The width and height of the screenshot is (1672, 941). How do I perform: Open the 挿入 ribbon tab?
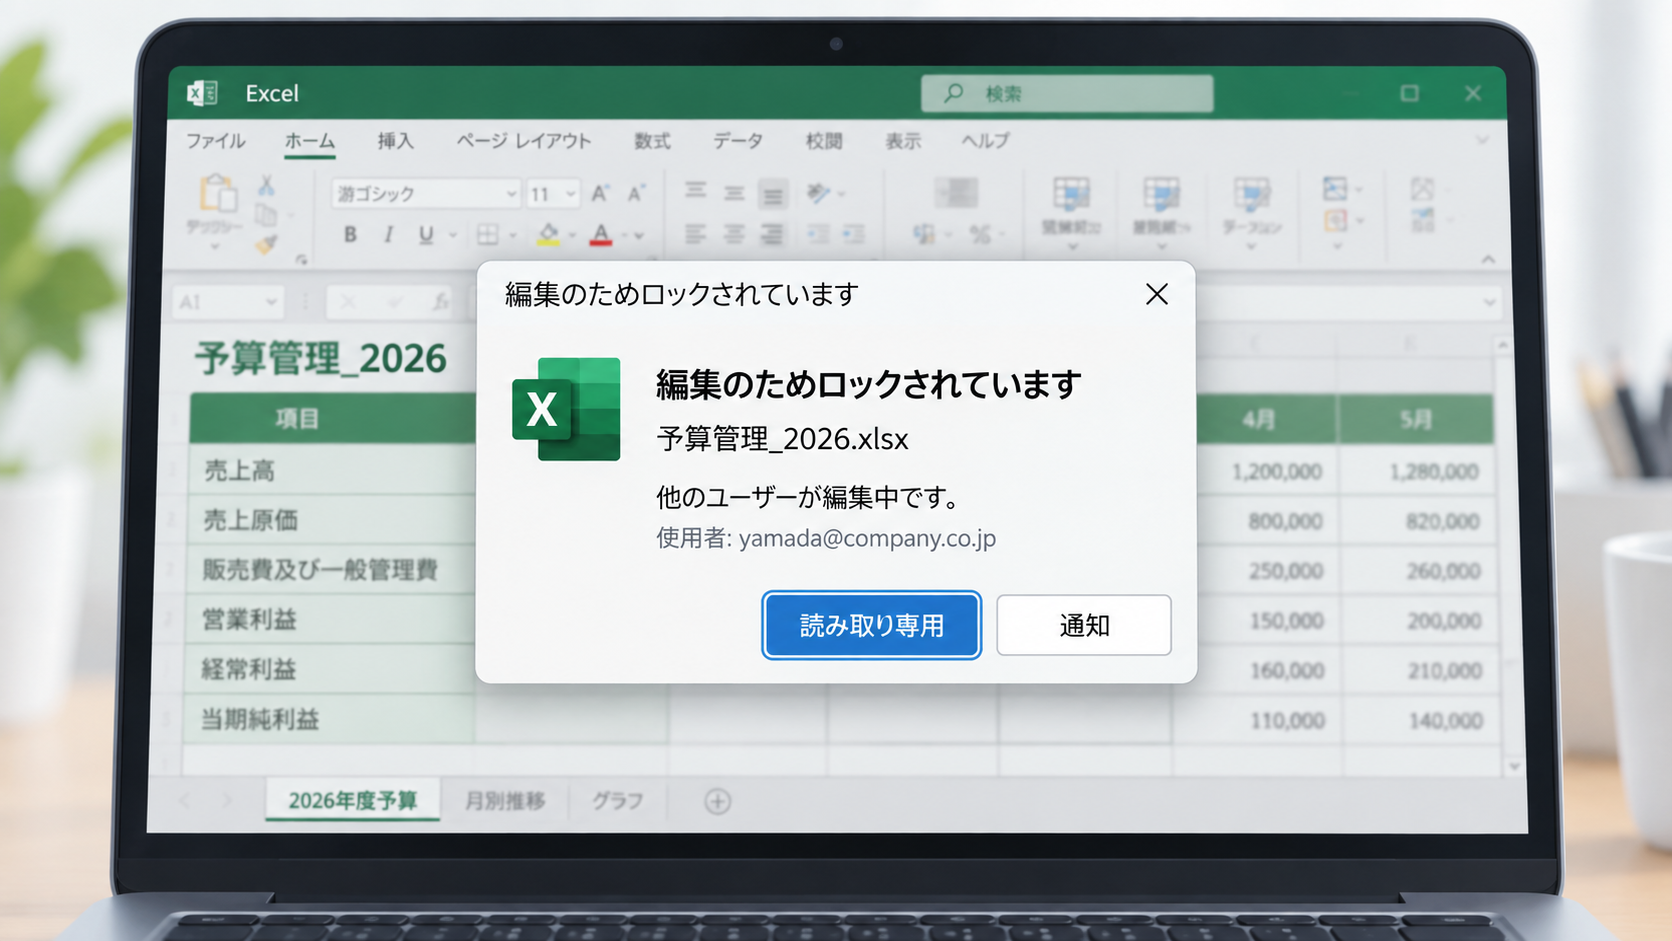(x=395, y=141)
